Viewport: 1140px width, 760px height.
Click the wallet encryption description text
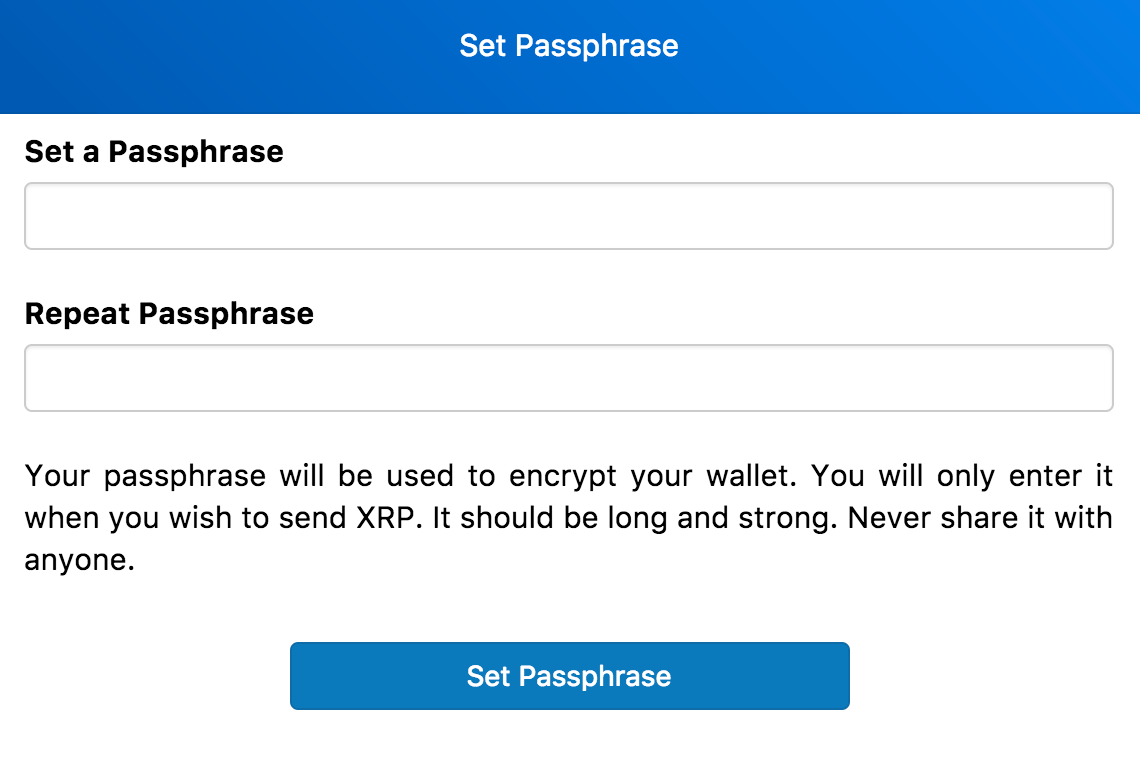click(x=568, y=517)
